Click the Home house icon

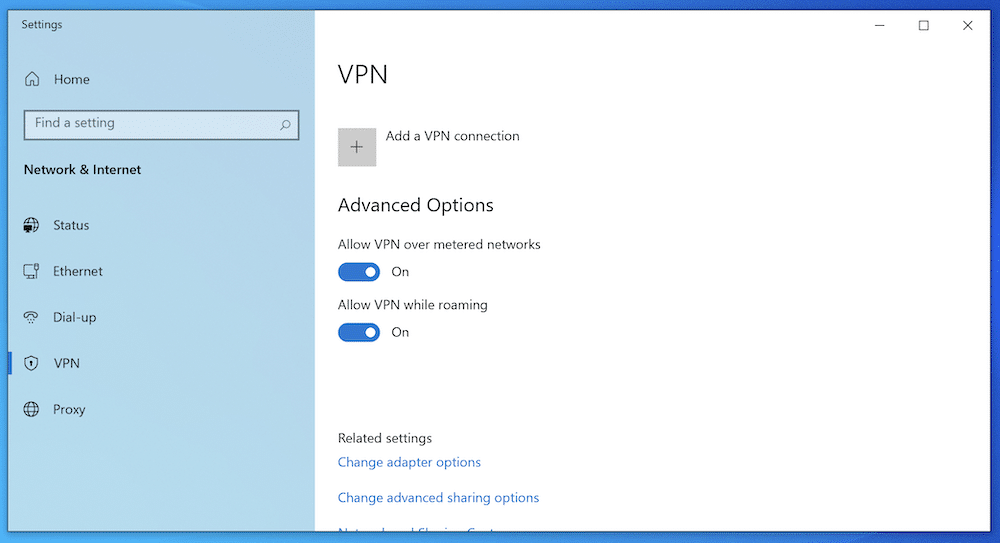32,79
